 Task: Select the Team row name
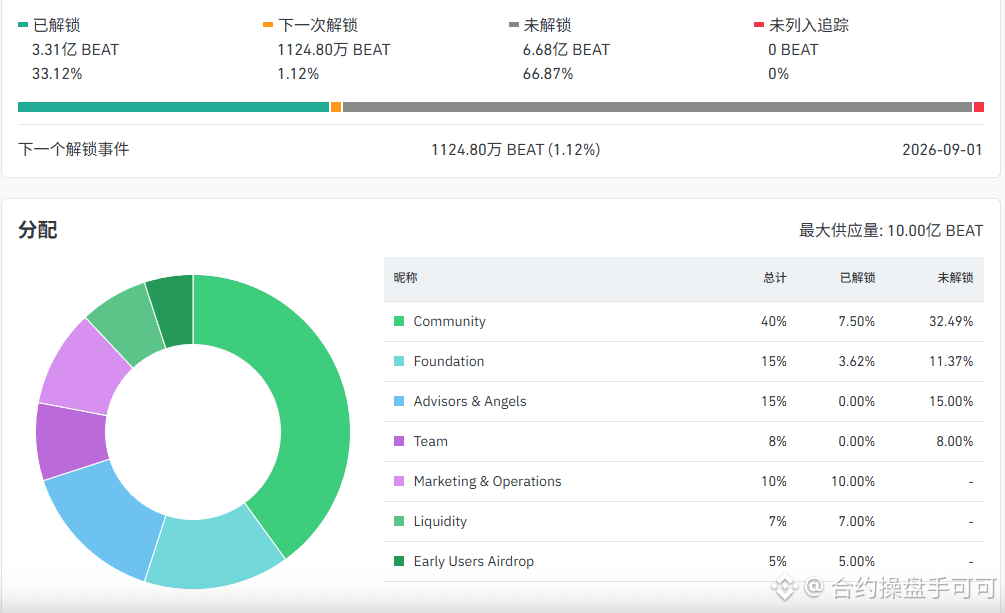(x=431, y=441)
